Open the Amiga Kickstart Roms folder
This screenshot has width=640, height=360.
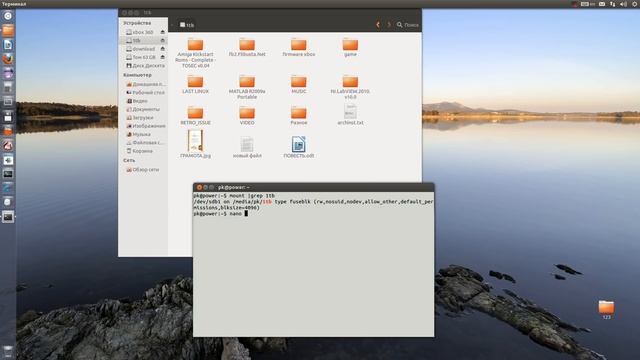(196, 45)
